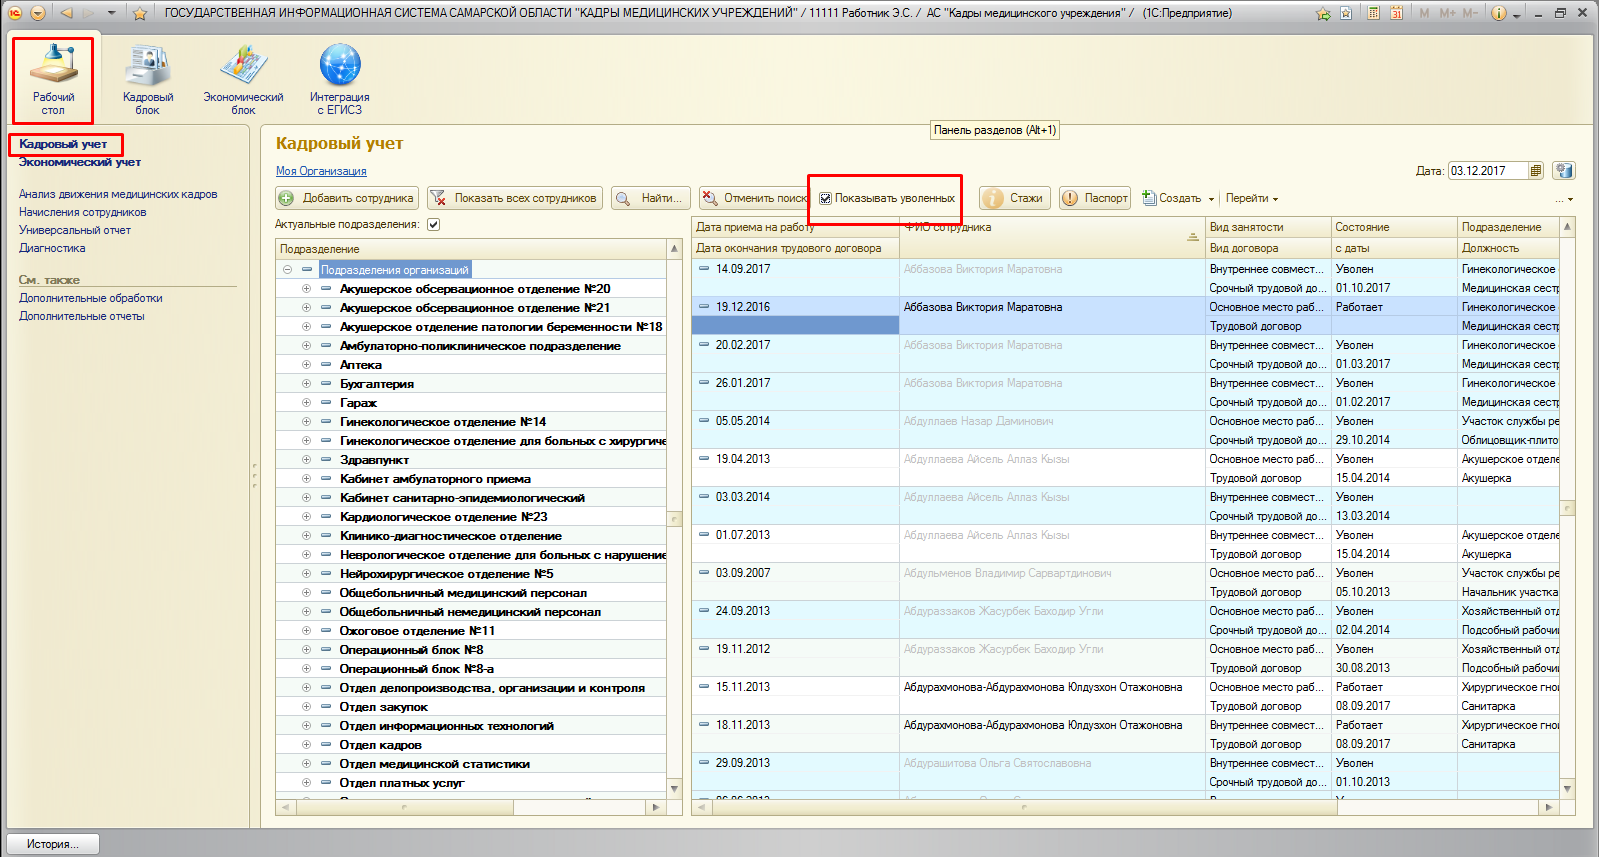Click the favorites star icon
Viewport: 1599px width, 857px height.
click(140, 13)
